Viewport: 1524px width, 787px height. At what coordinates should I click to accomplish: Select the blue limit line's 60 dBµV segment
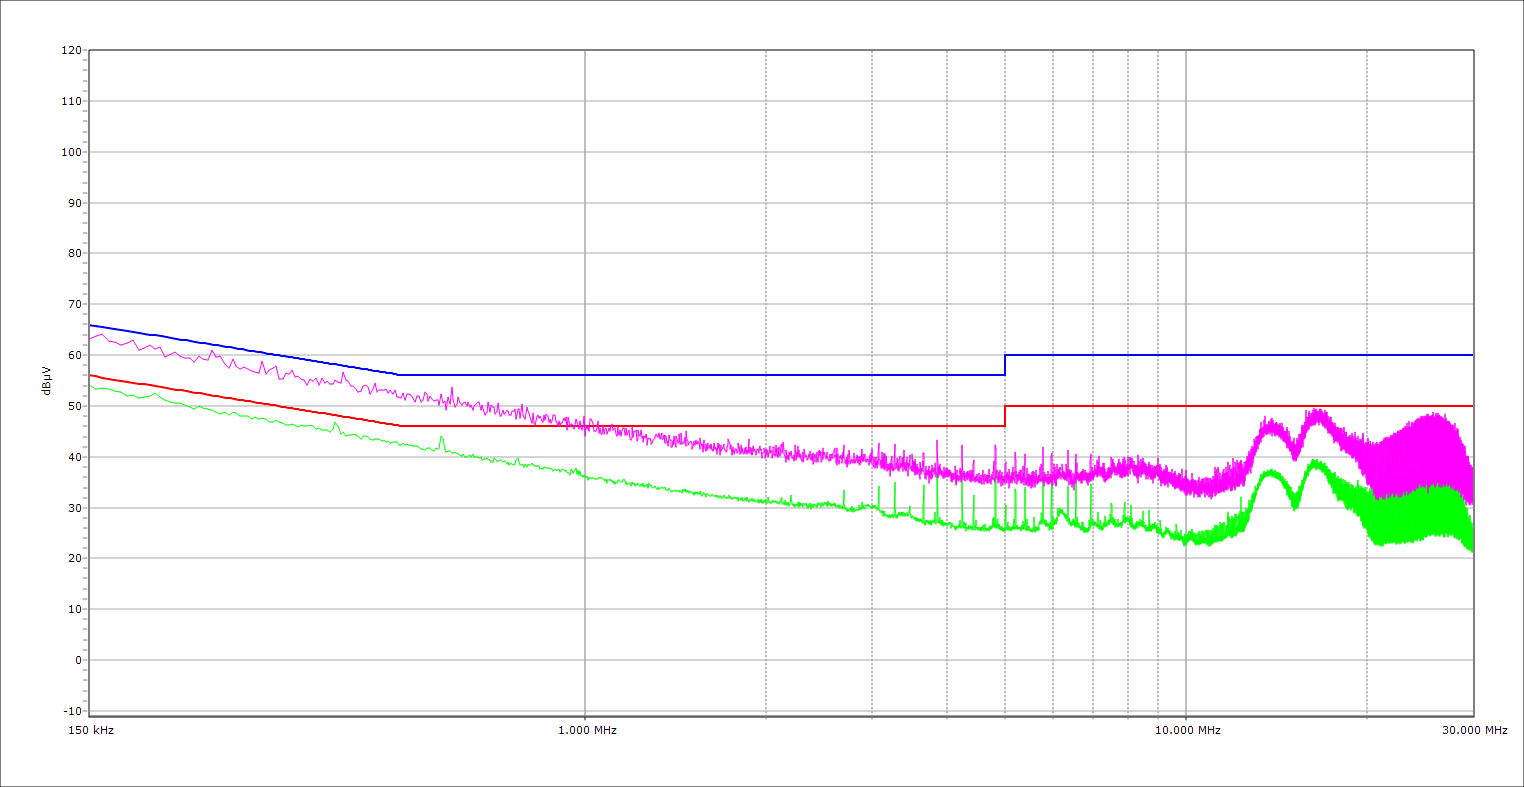click(x=1240, y=355)
